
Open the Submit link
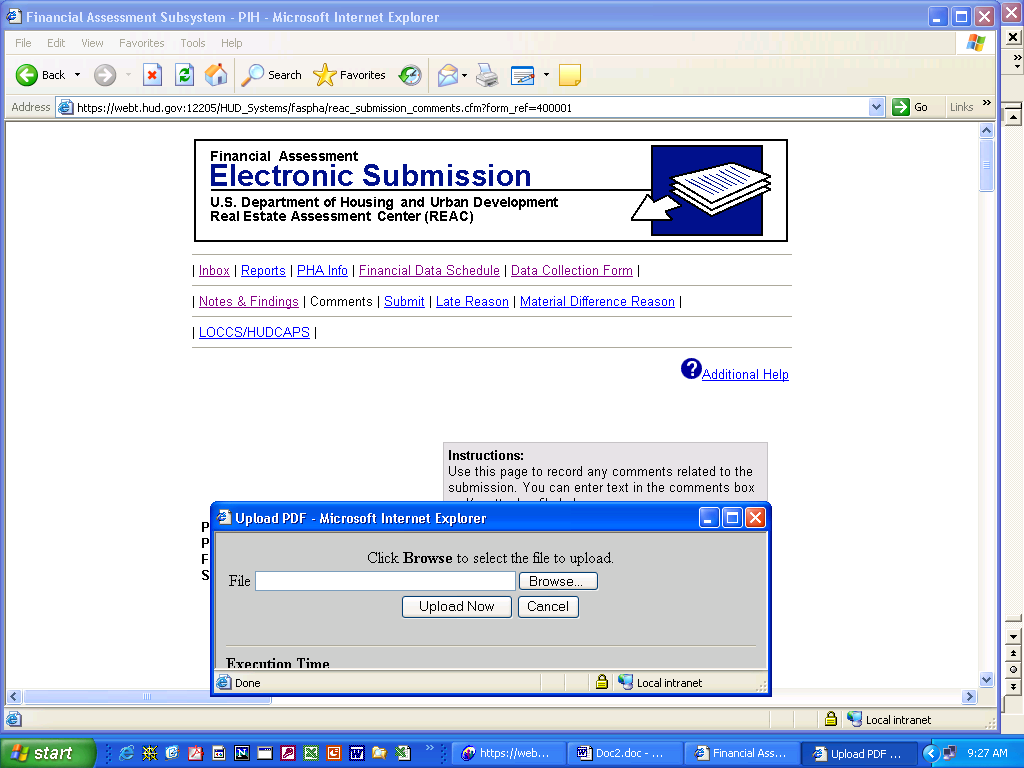pyautogui.click(x=404, y=302)
